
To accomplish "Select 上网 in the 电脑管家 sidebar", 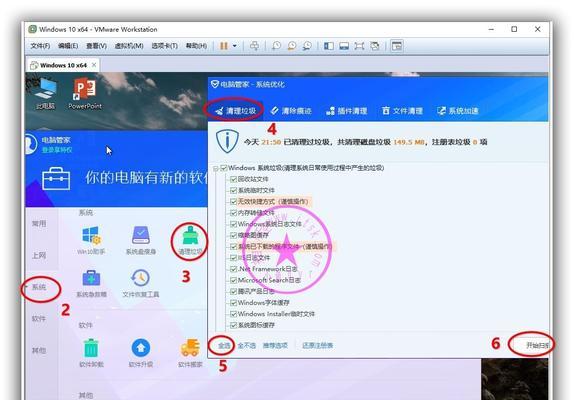I will coord(39,255).
